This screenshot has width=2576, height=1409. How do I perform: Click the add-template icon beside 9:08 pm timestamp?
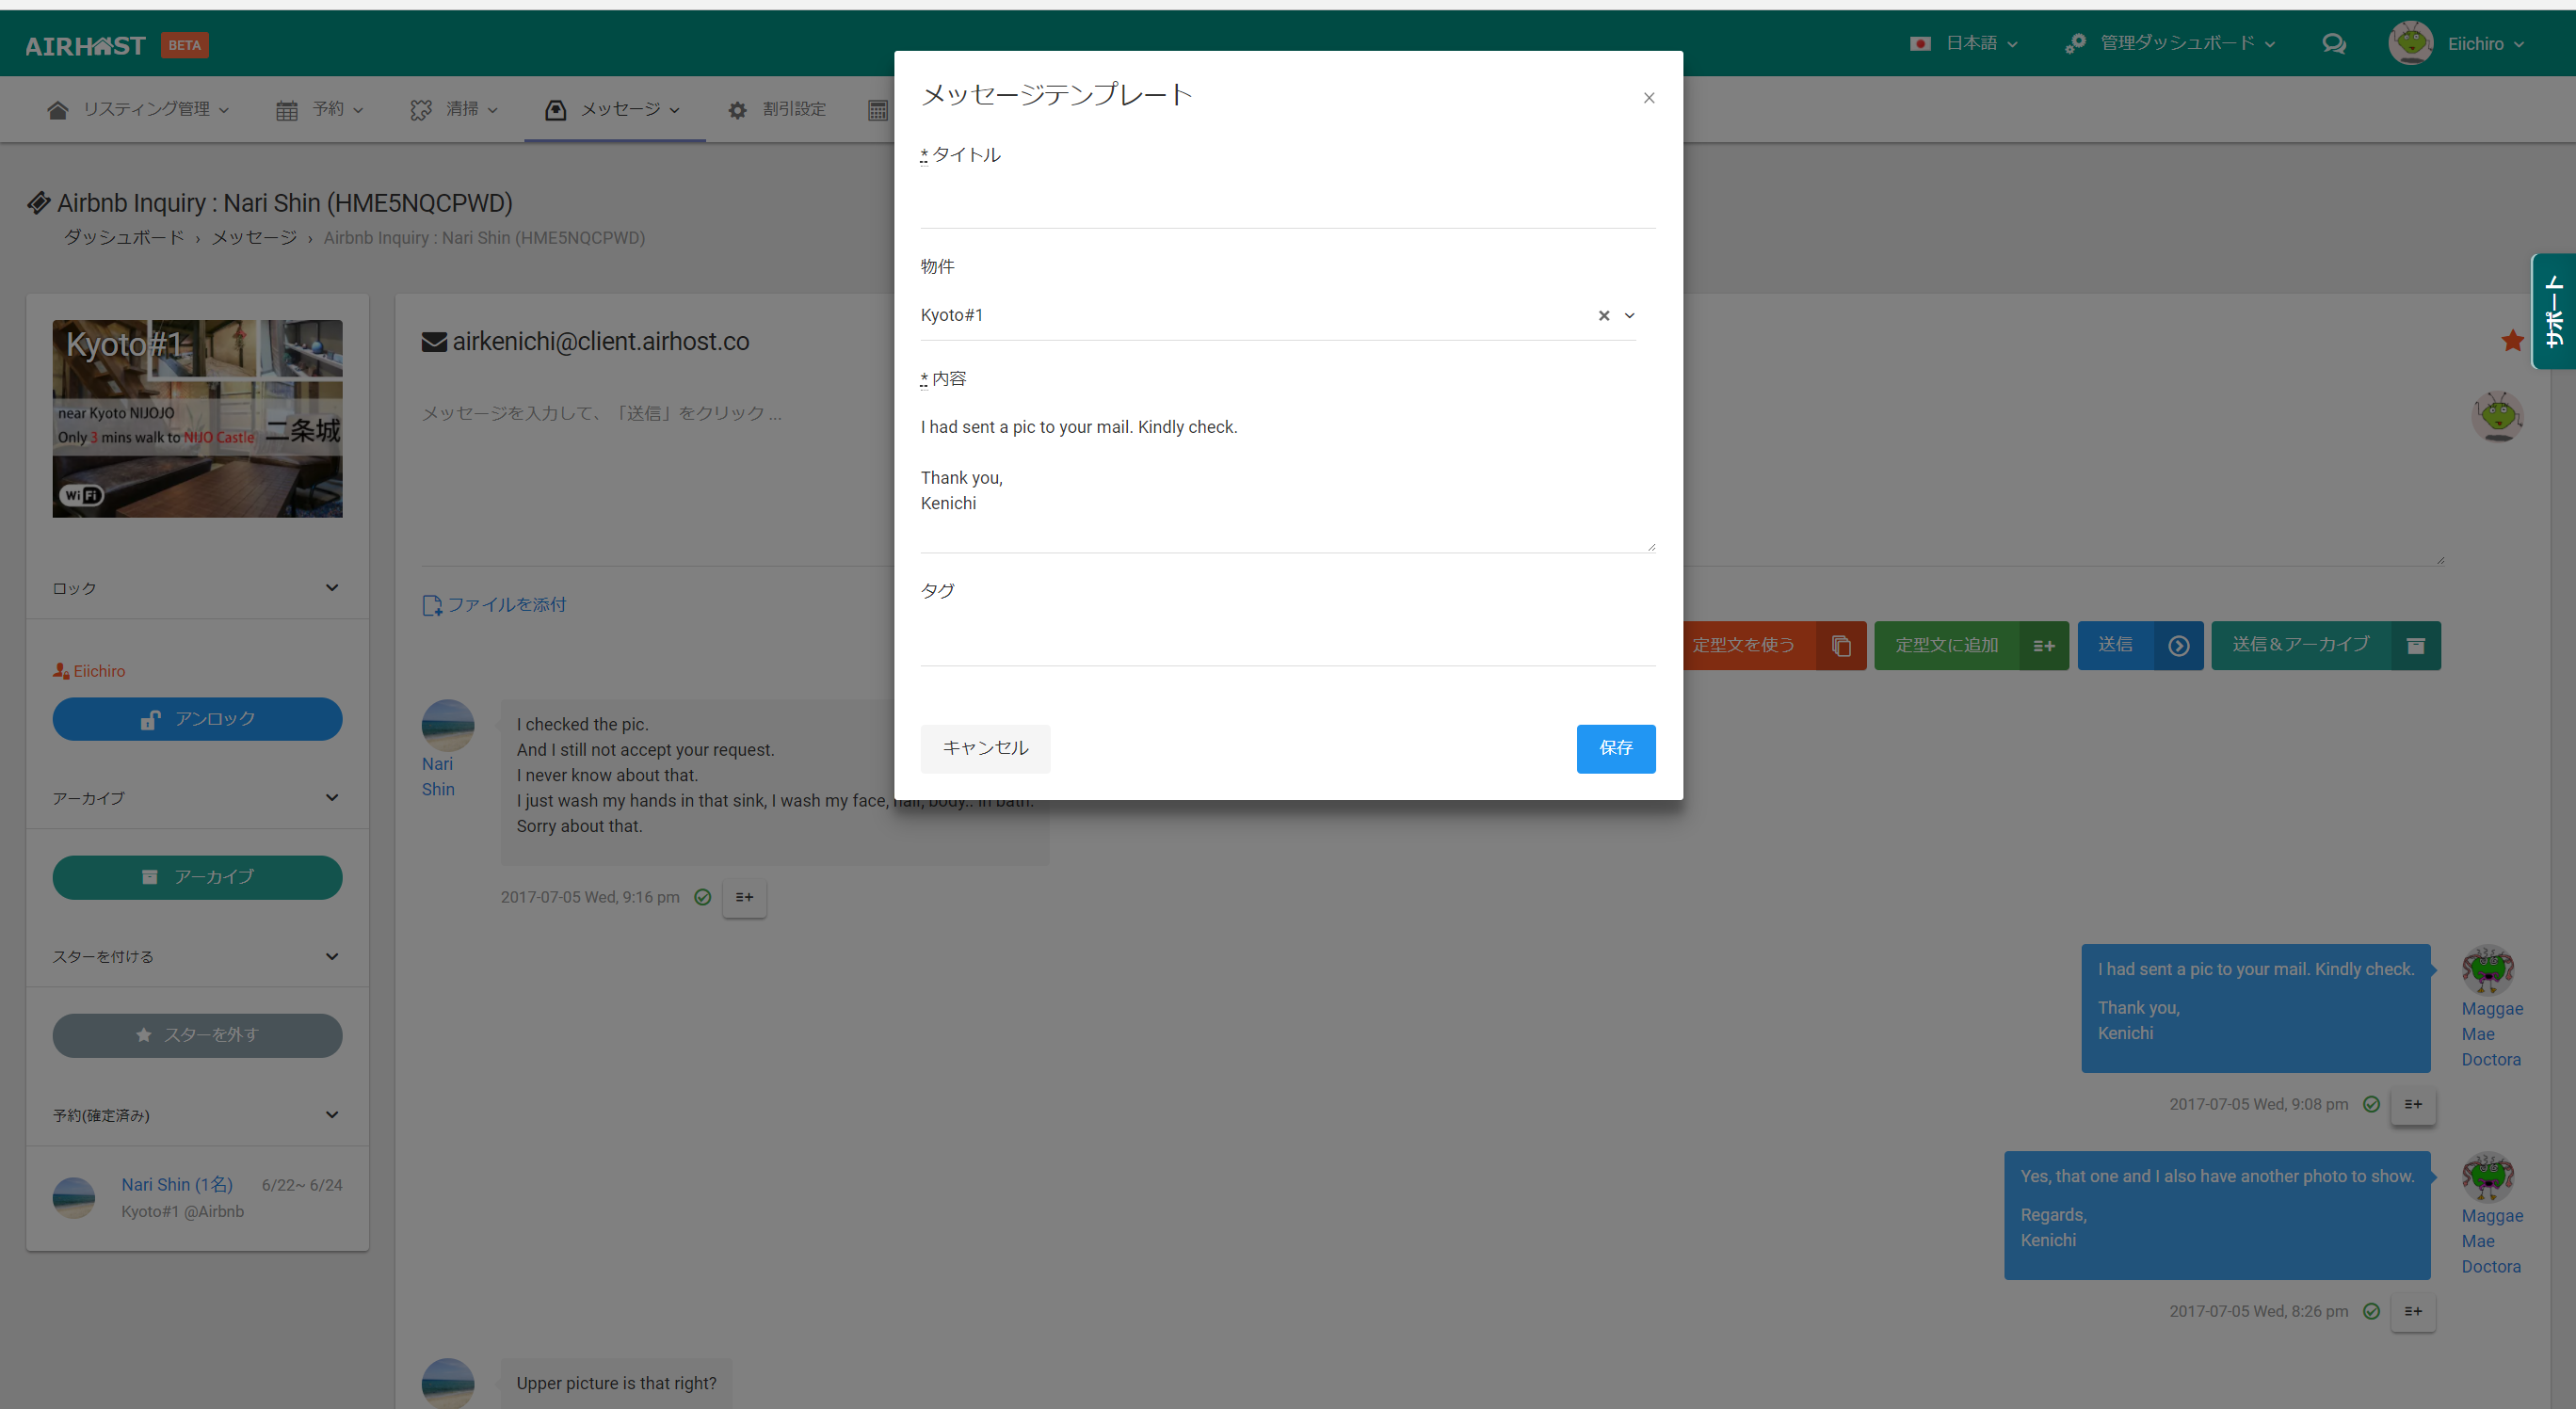2412,1105
